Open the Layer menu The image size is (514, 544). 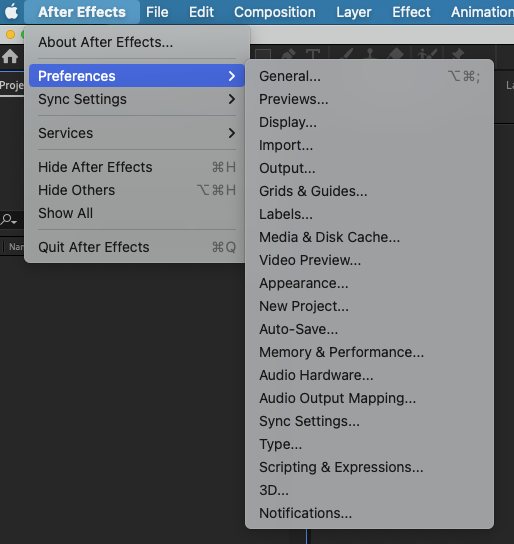tap(354, 12)
